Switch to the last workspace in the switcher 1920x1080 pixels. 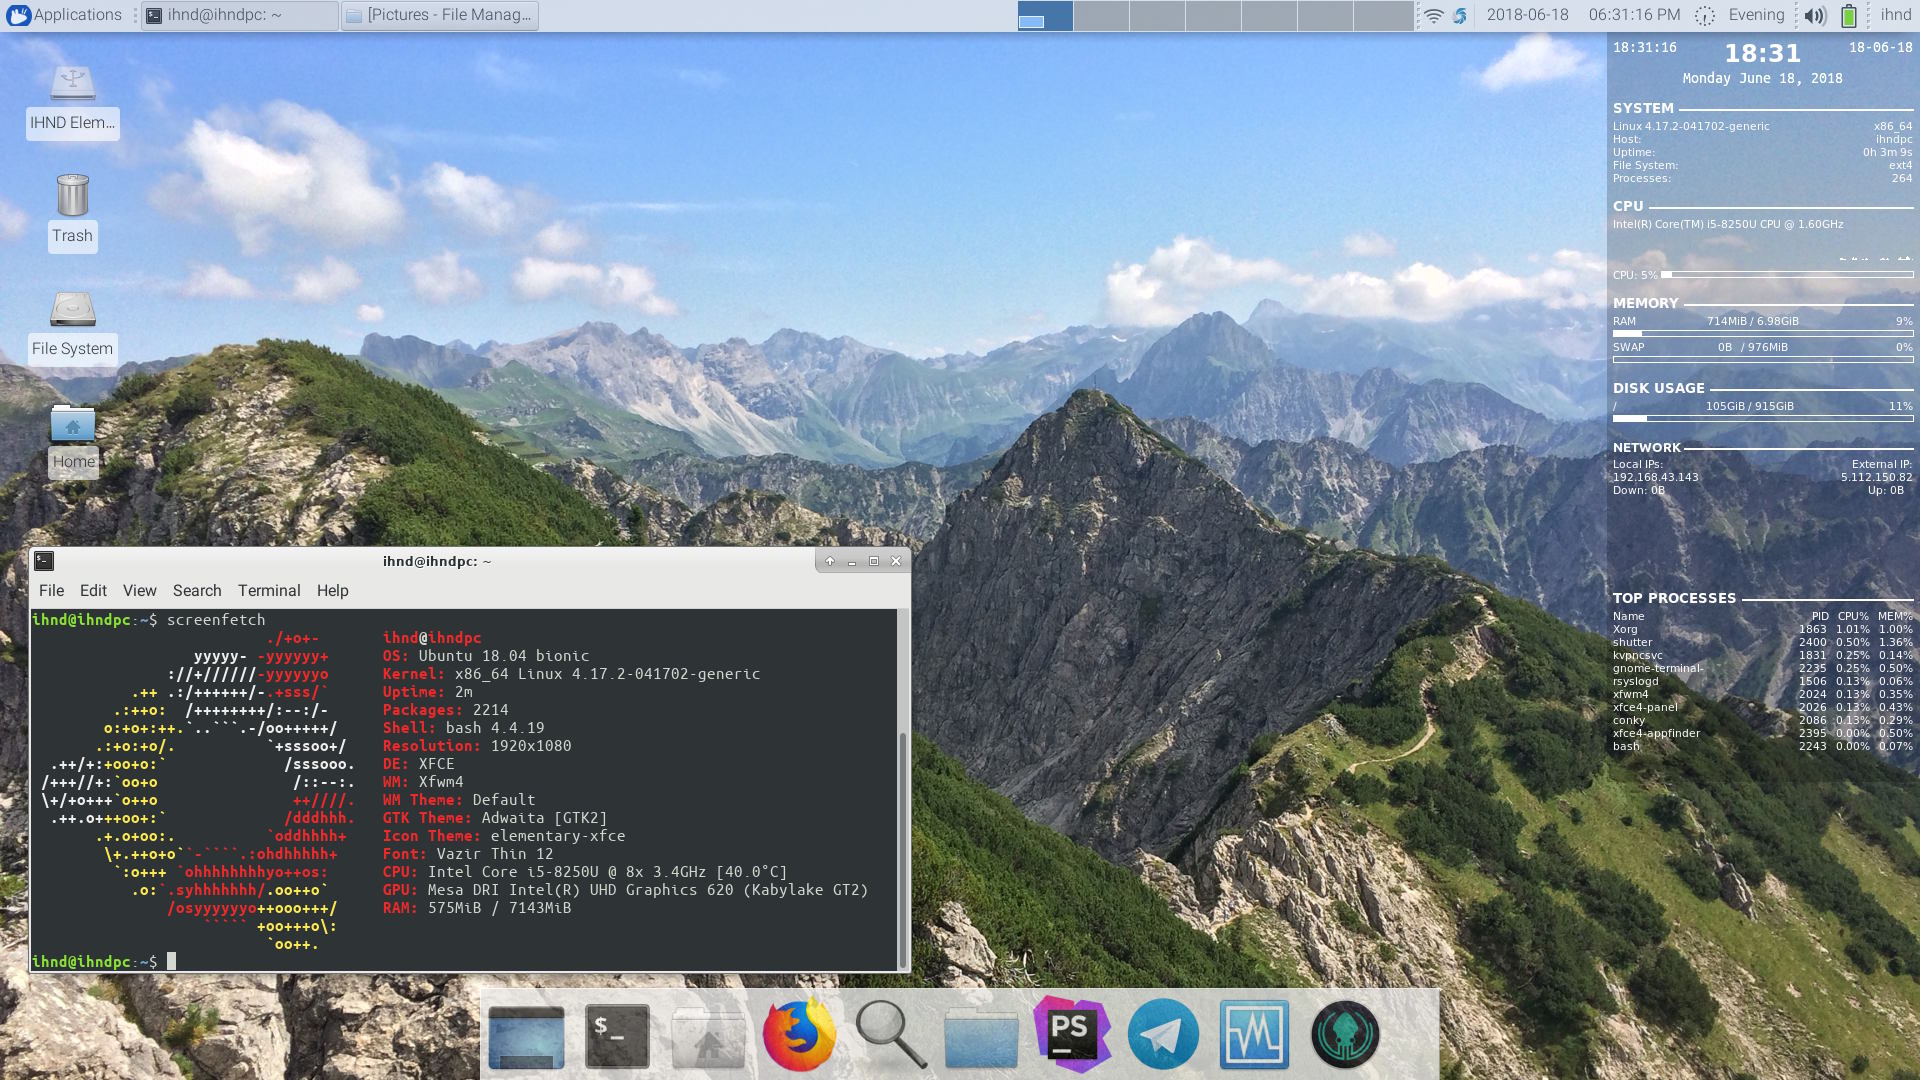1383,15
